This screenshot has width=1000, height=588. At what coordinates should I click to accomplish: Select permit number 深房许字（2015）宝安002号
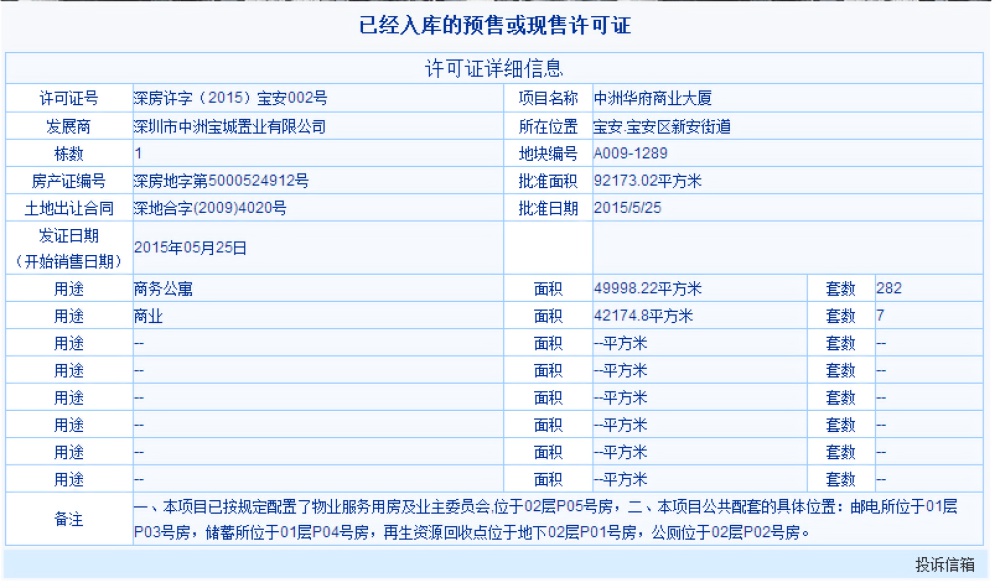coord(230,98)
